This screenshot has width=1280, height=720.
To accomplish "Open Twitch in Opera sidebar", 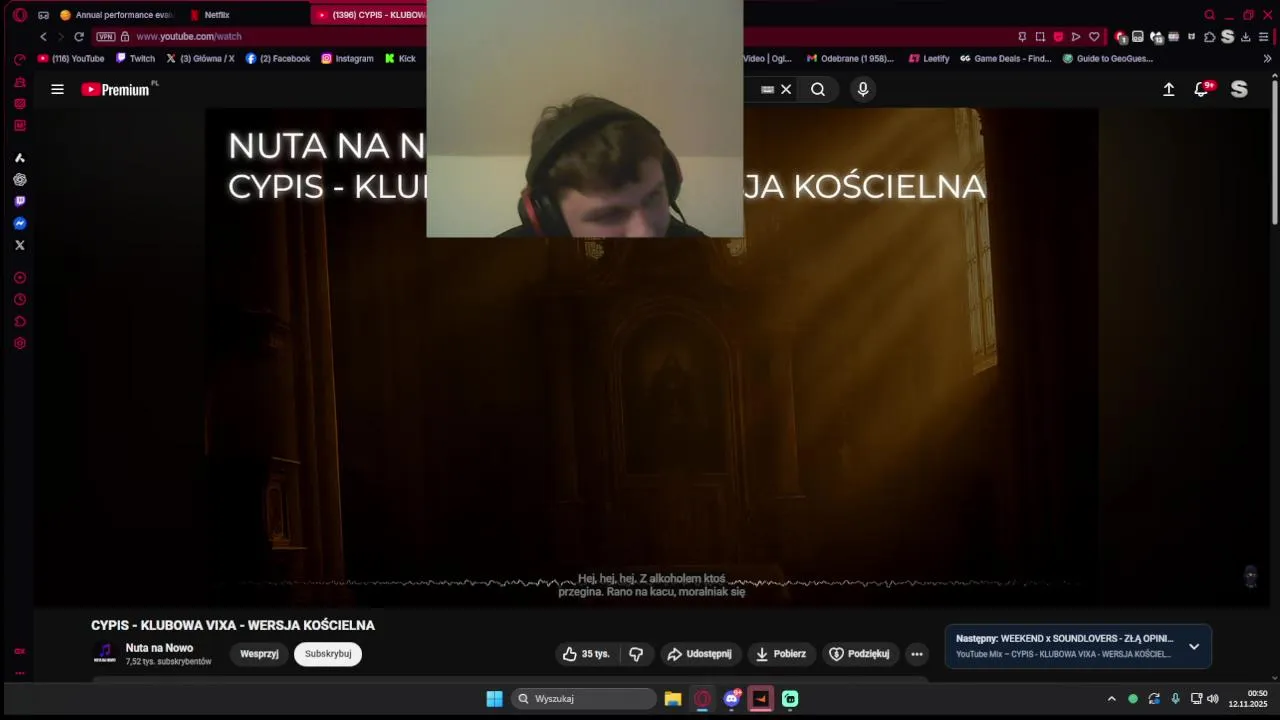I will click(x=19, y=202).
